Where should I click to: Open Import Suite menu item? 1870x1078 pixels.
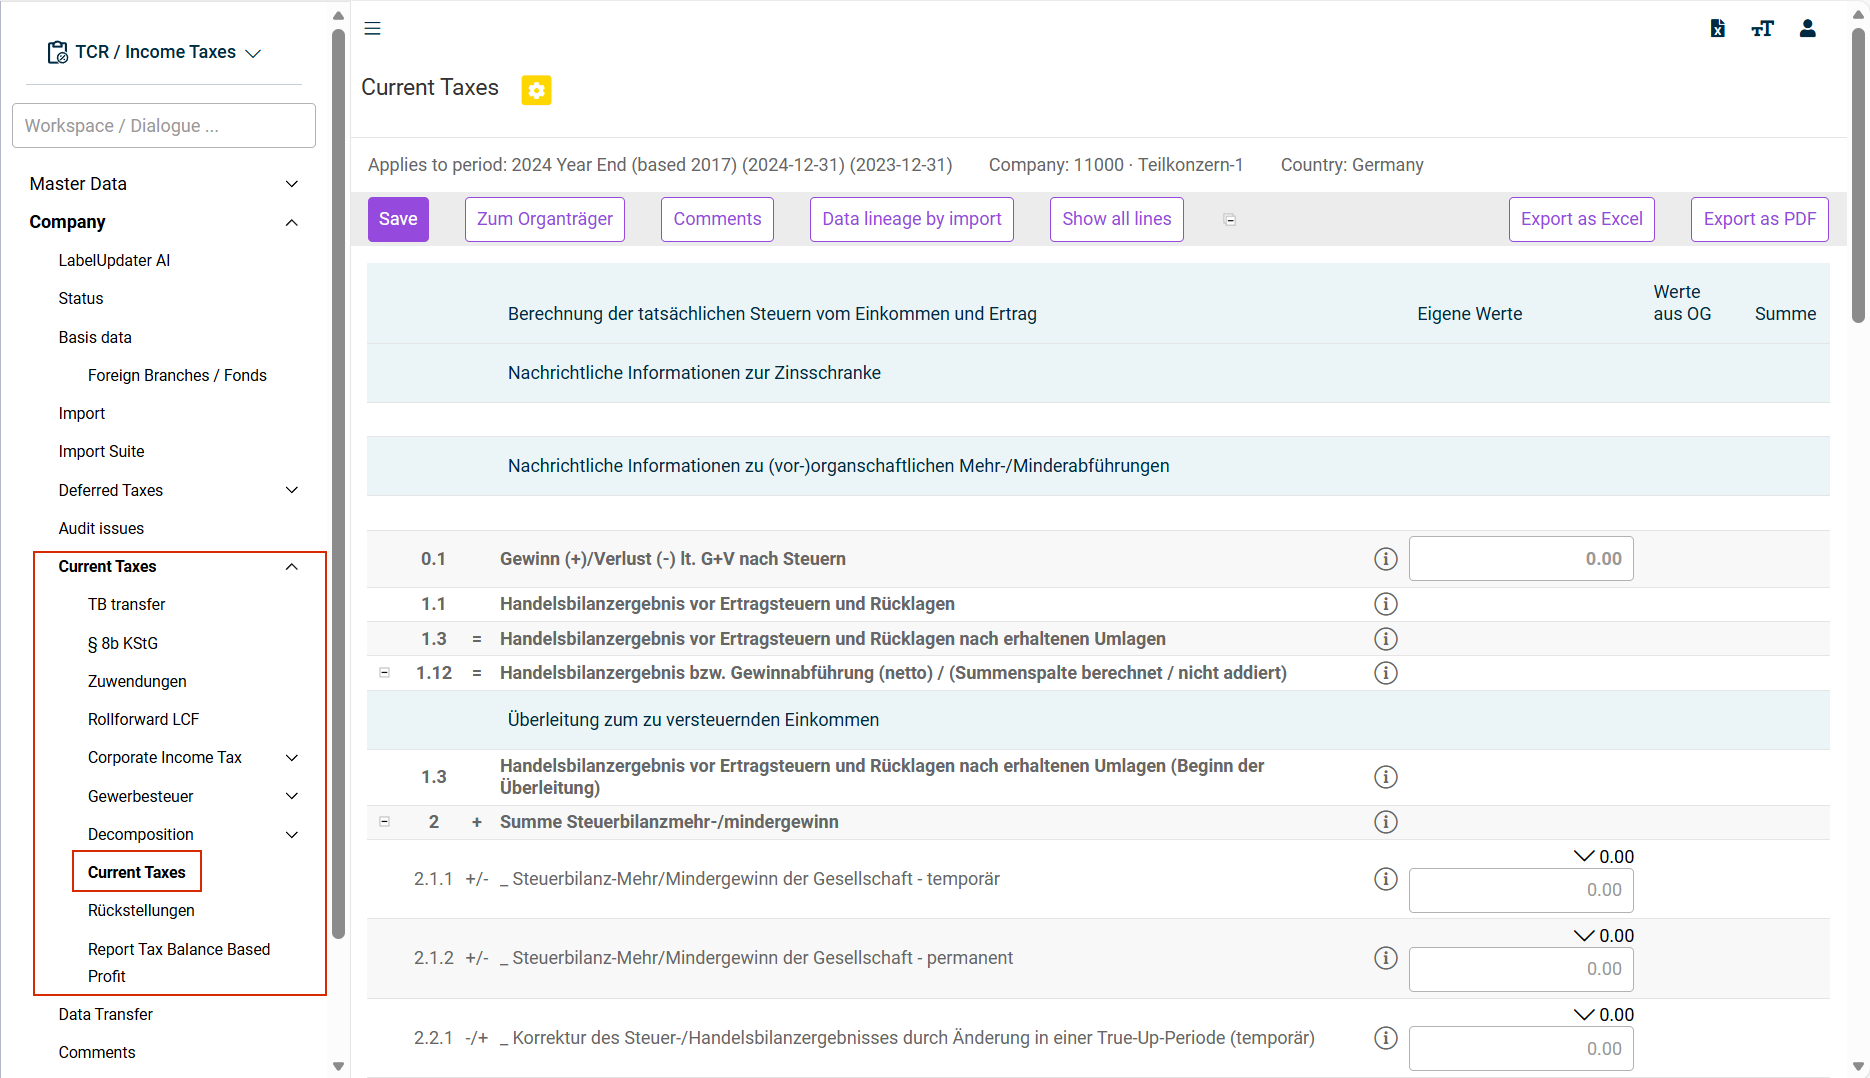(101, 452)
